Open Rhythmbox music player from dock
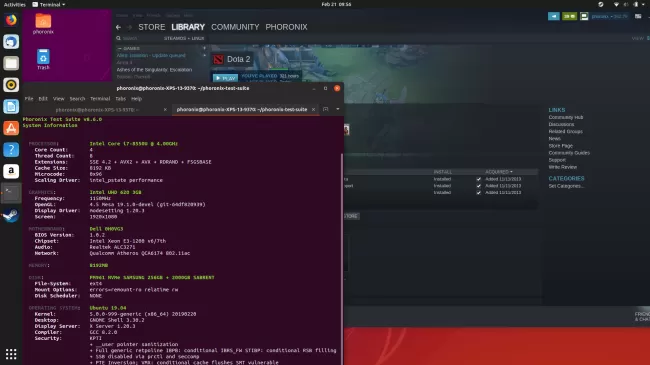The image size is (650, 365). (11, 85)
